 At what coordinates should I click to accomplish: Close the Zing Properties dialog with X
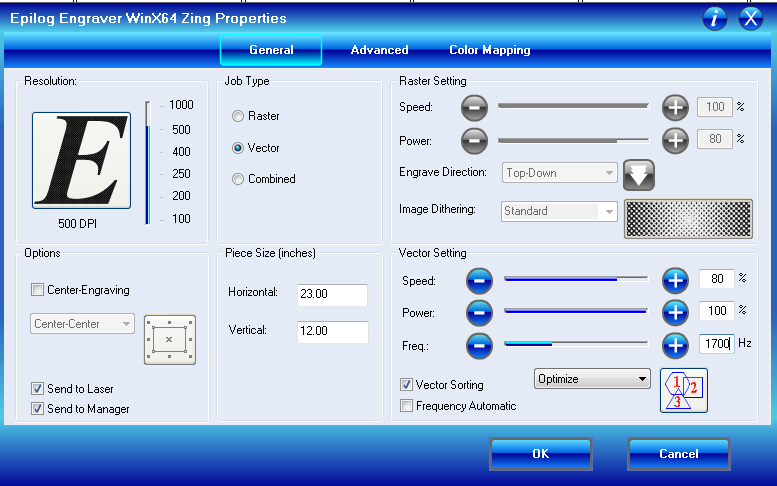751,19
